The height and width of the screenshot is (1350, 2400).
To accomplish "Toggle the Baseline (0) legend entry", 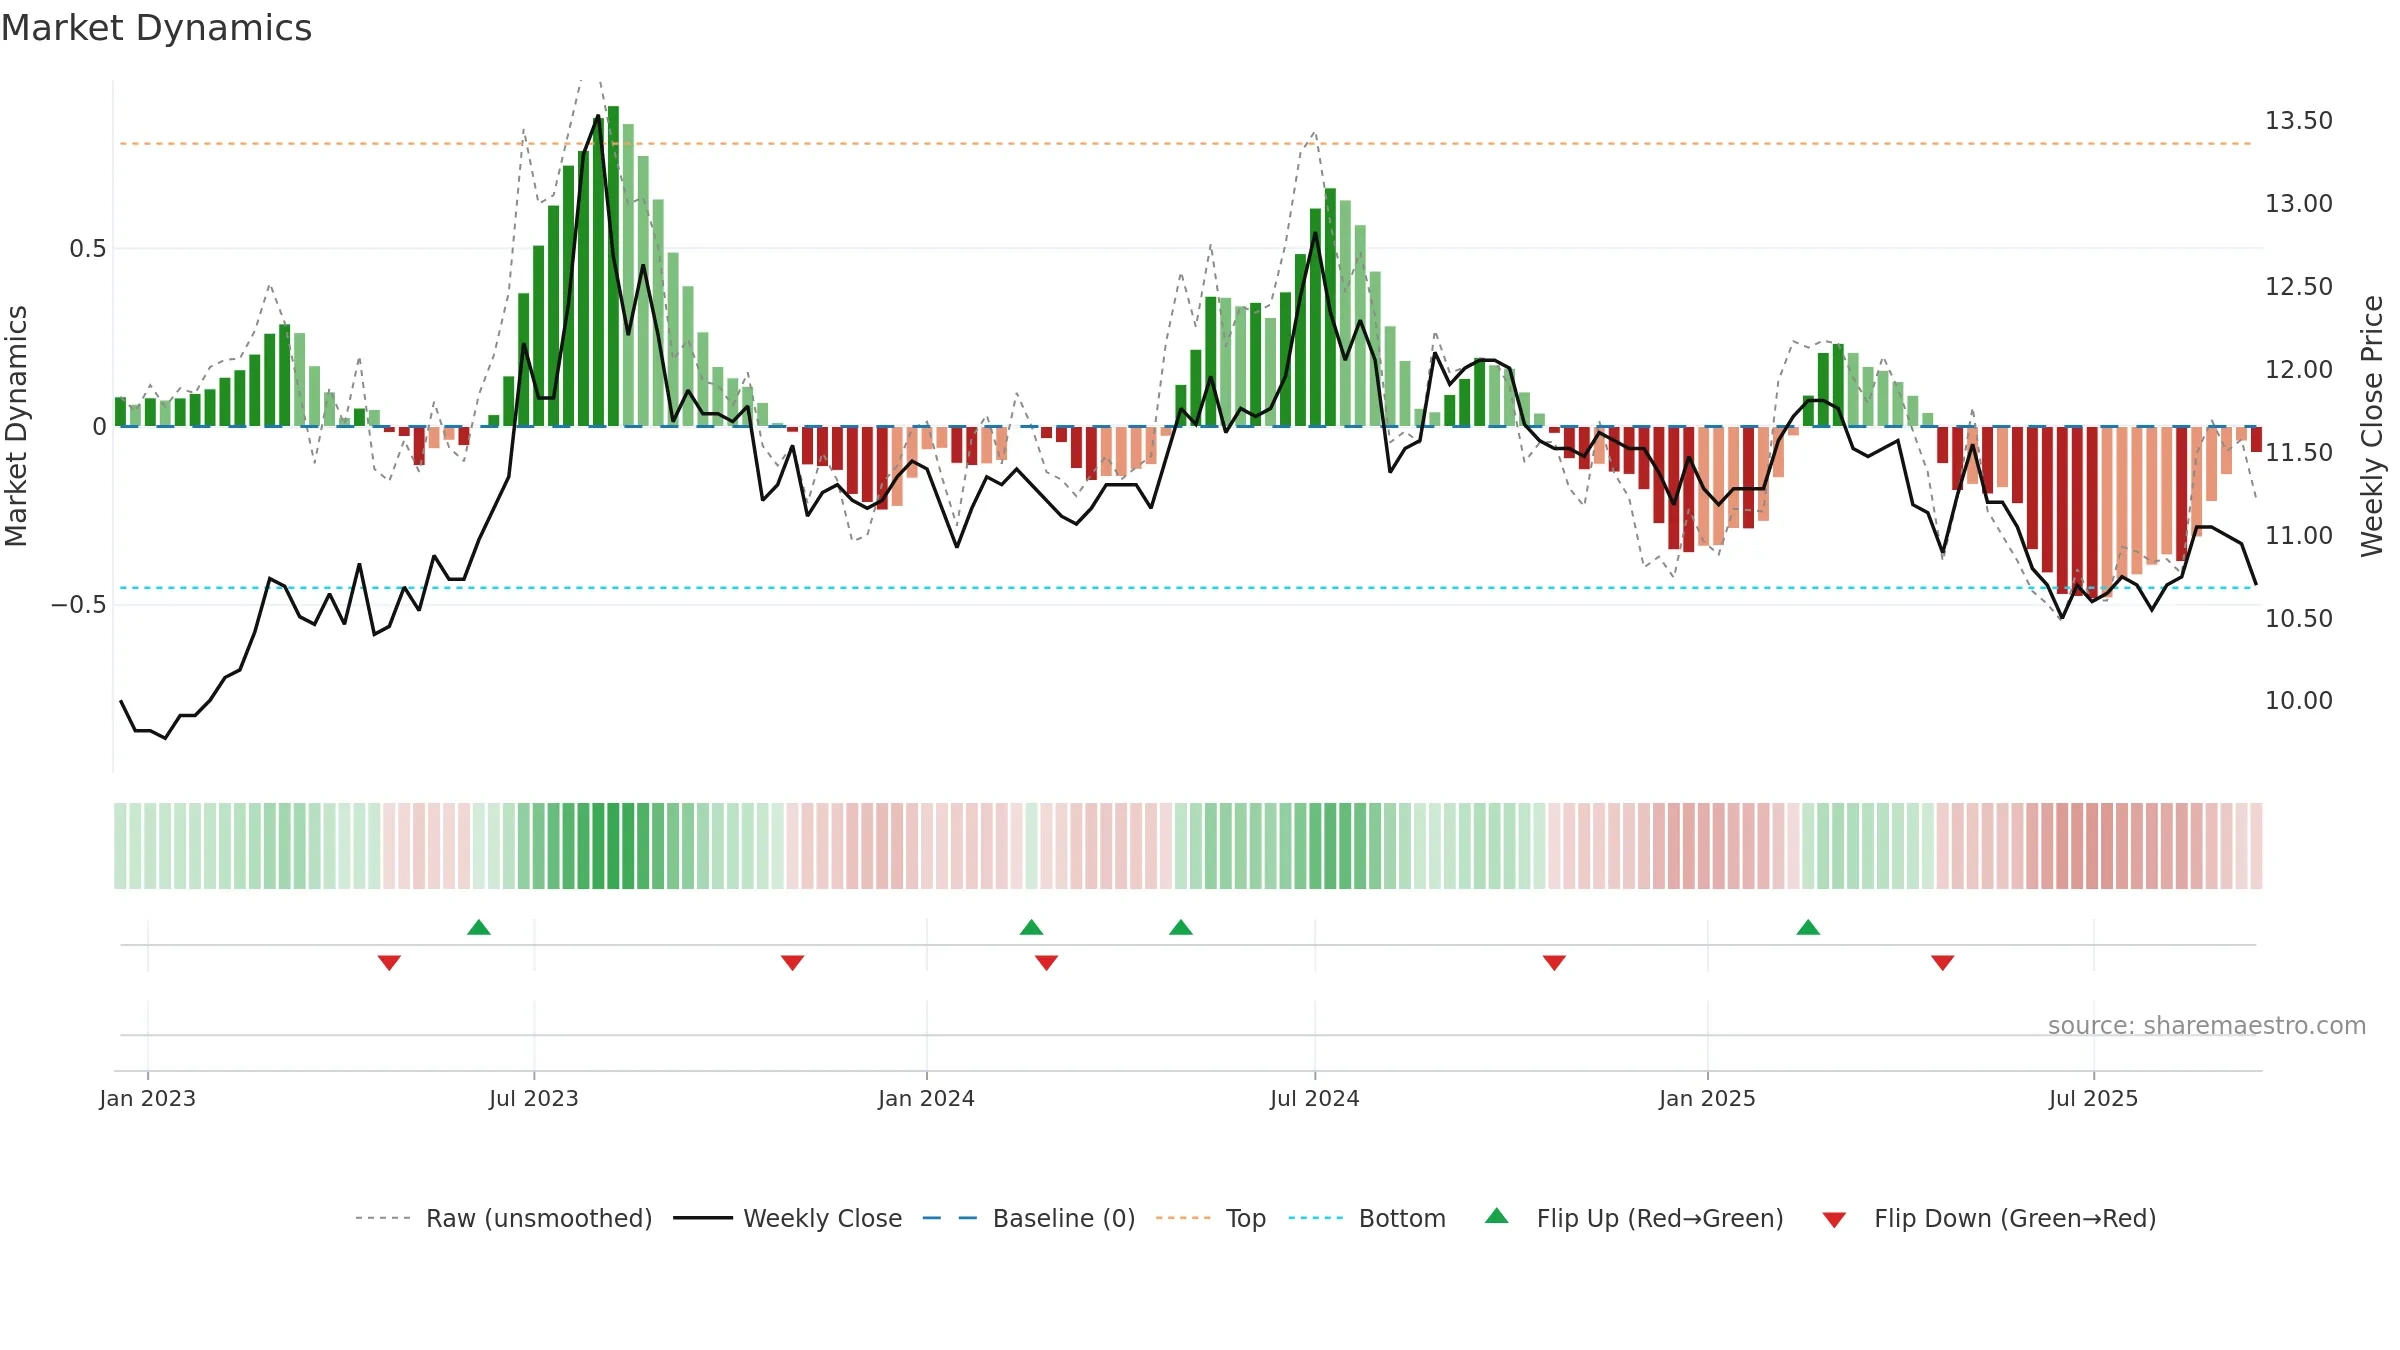I will coord(1029,1218).
